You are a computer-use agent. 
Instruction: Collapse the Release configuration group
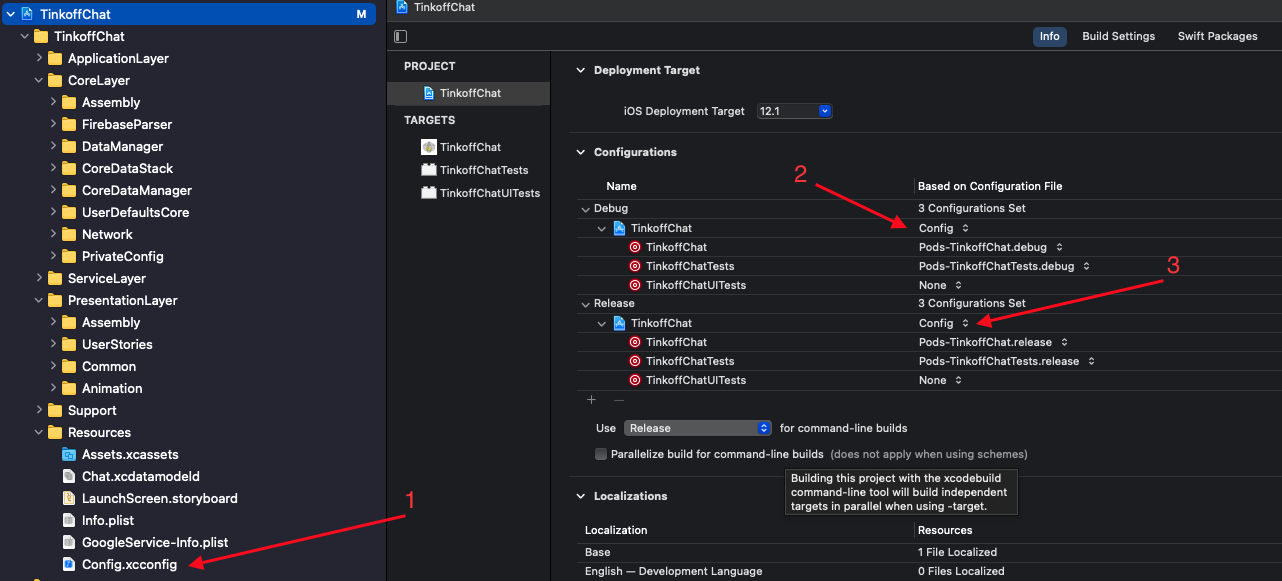[x=585, y=304]
